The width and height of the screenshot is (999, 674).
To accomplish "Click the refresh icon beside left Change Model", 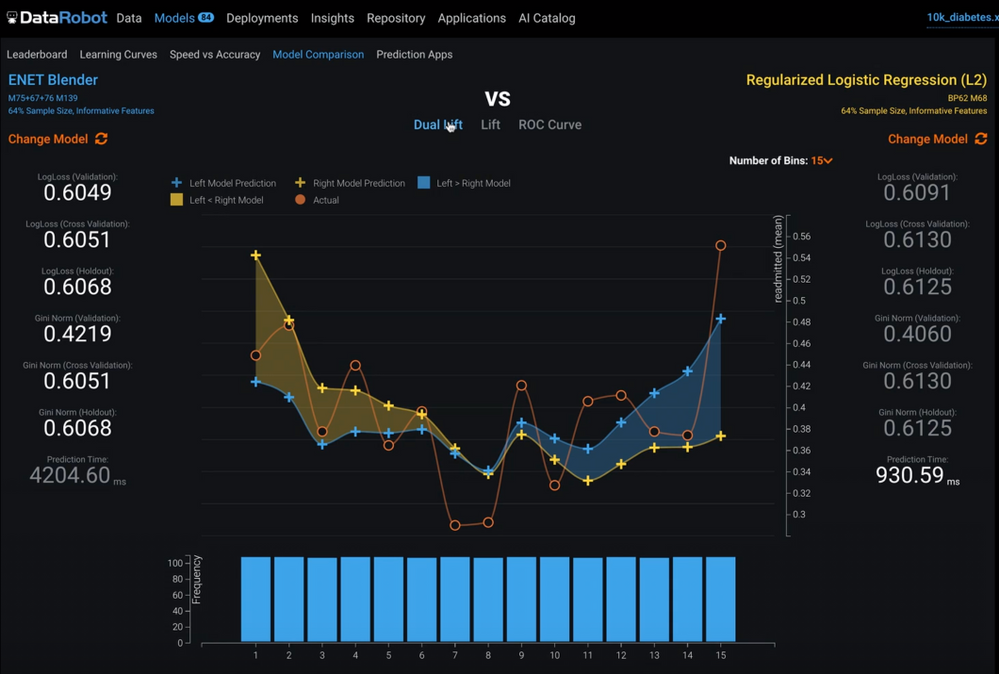I will click(x=101, y=139).
